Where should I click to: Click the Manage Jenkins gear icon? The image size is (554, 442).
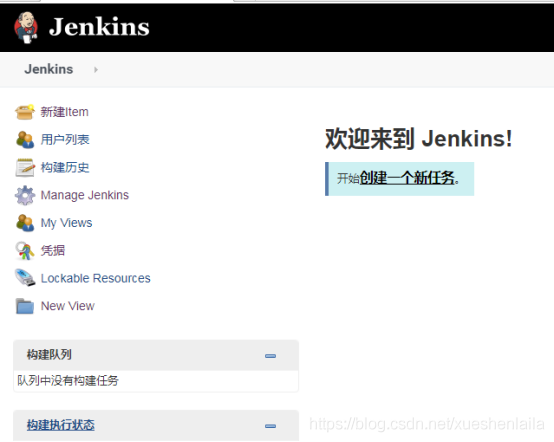pos(25,195)
